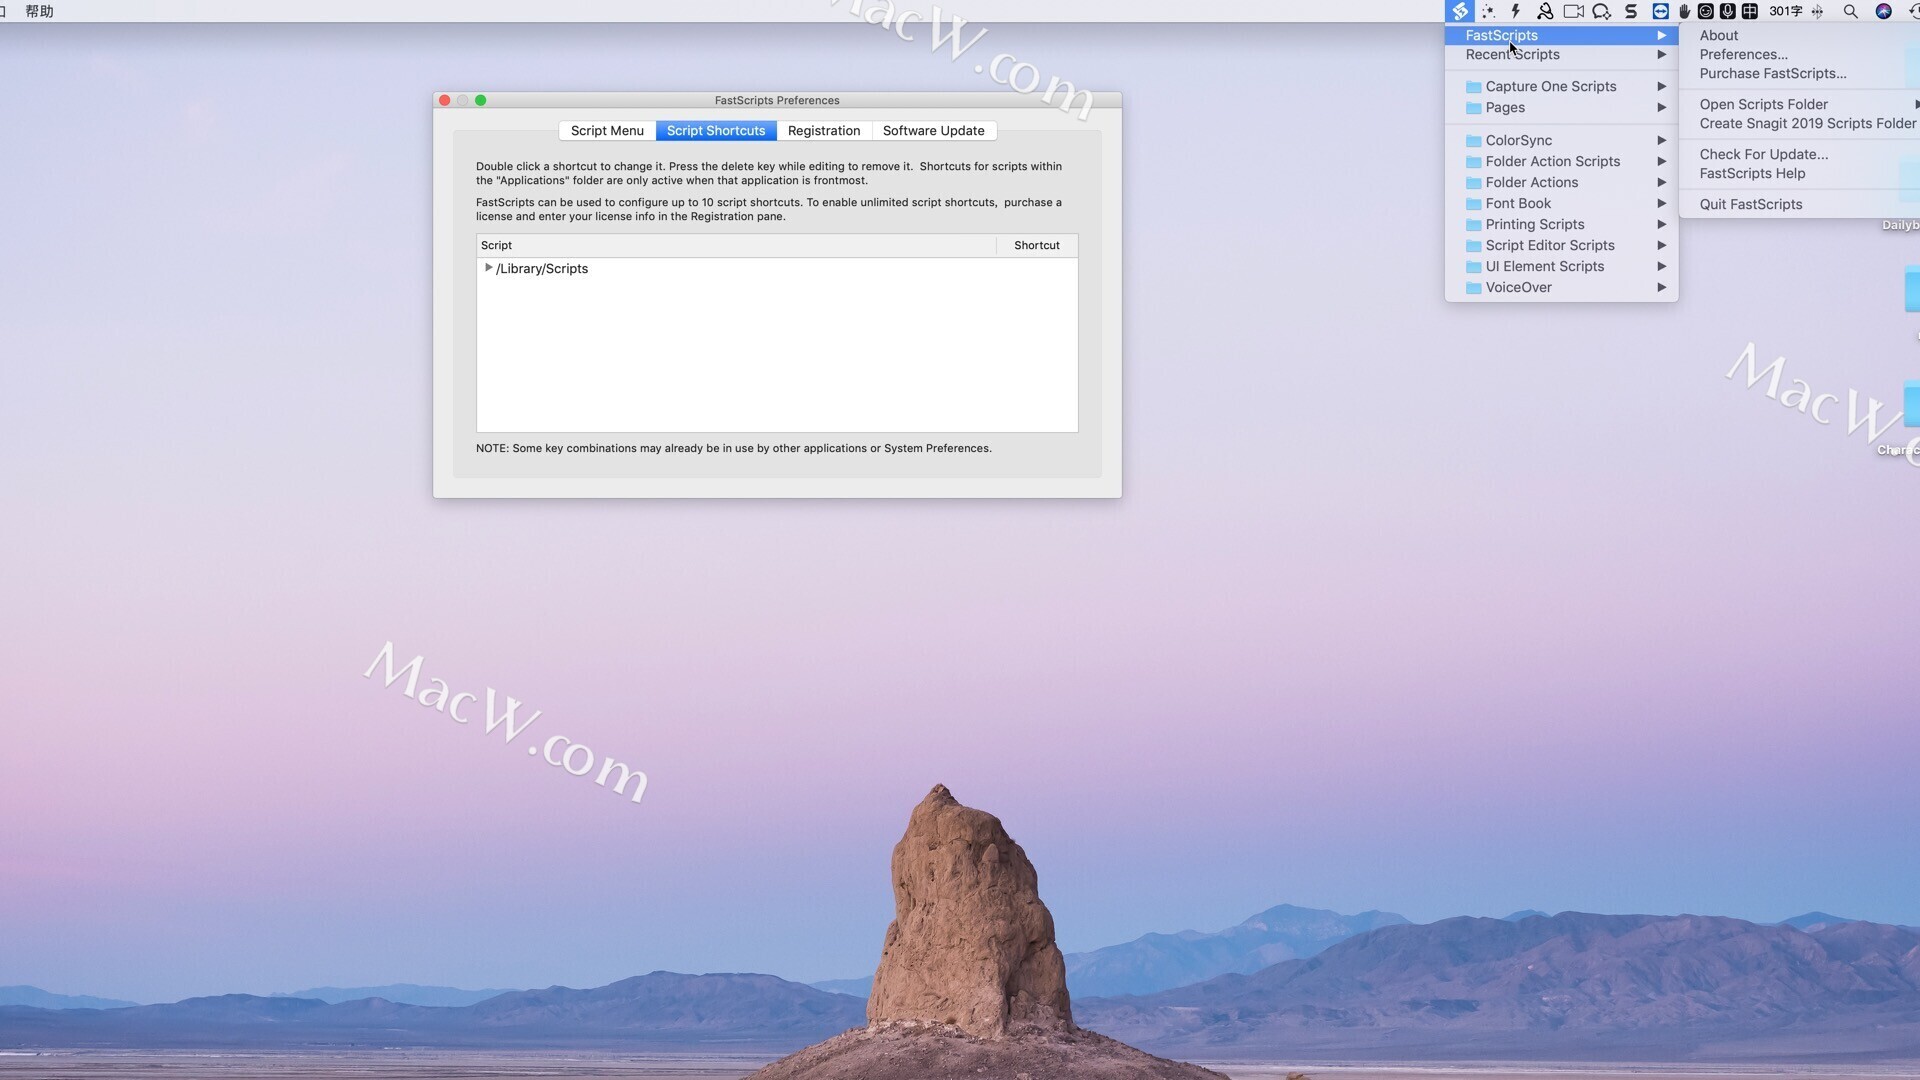Click the submenu arrow on ColorSync
Screen dimensions: 1920x1080
[x=1661, y=140]
